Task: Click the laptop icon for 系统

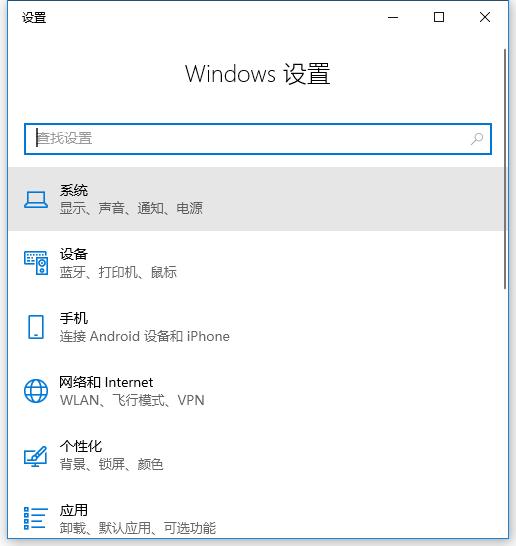Action: click(x=36, y=200)
